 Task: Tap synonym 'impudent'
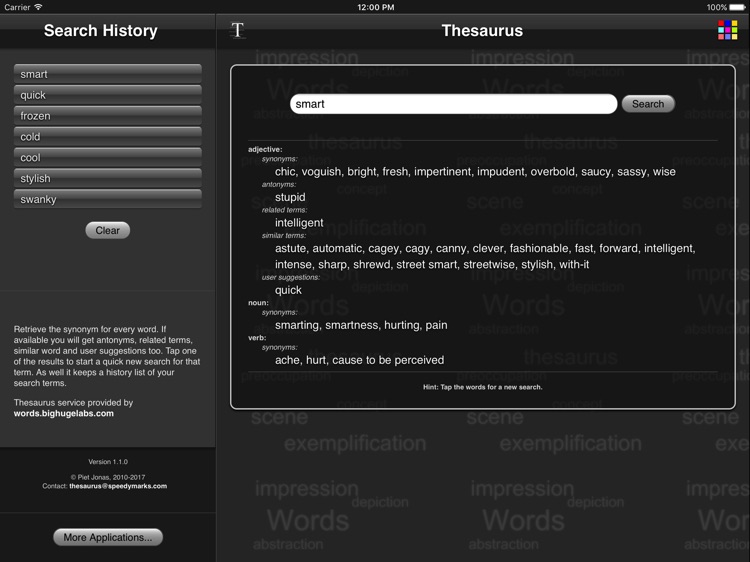tap(501, 172)
